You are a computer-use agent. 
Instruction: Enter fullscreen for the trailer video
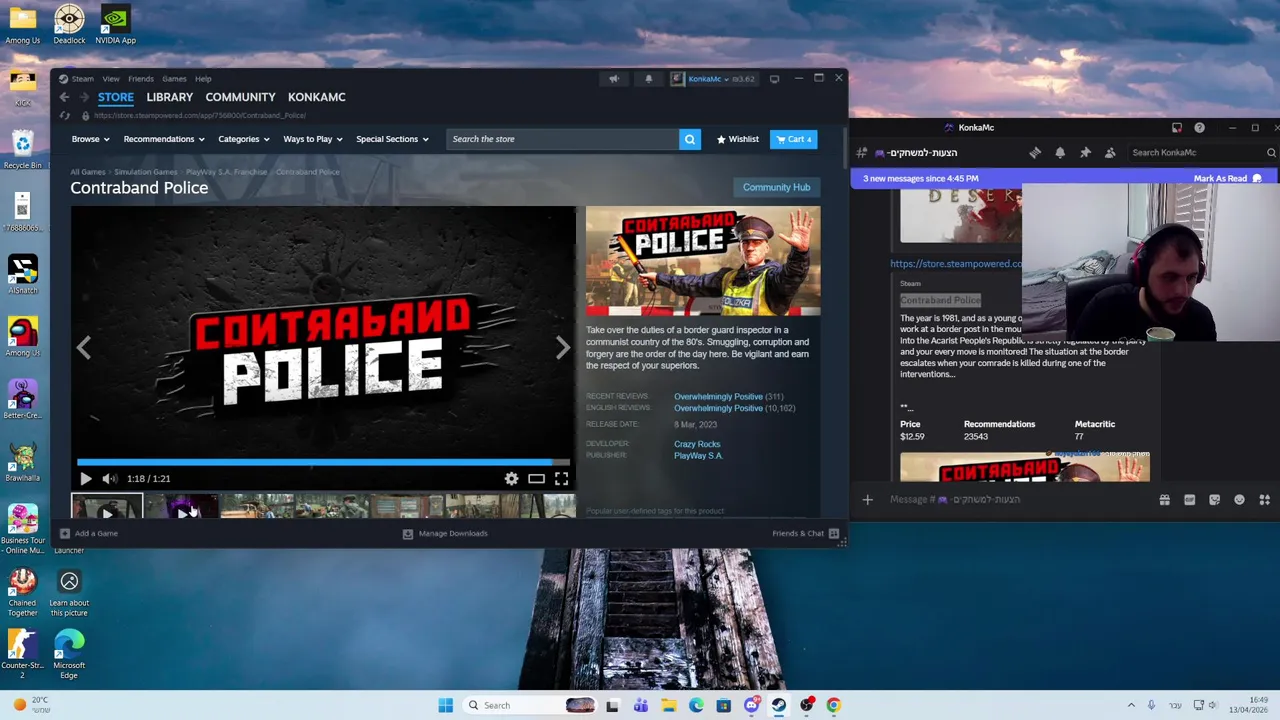(x=561, y=479)
